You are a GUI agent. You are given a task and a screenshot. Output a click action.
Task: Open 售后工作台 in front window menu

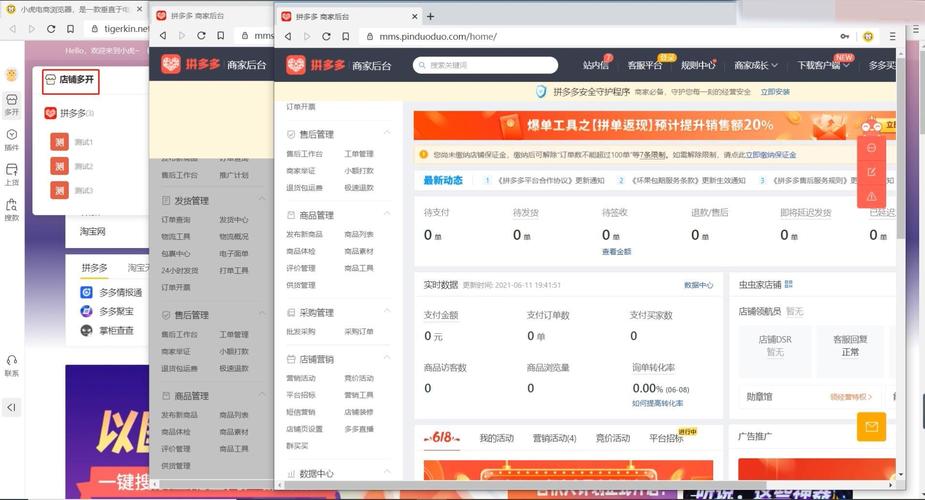point(304,154)
